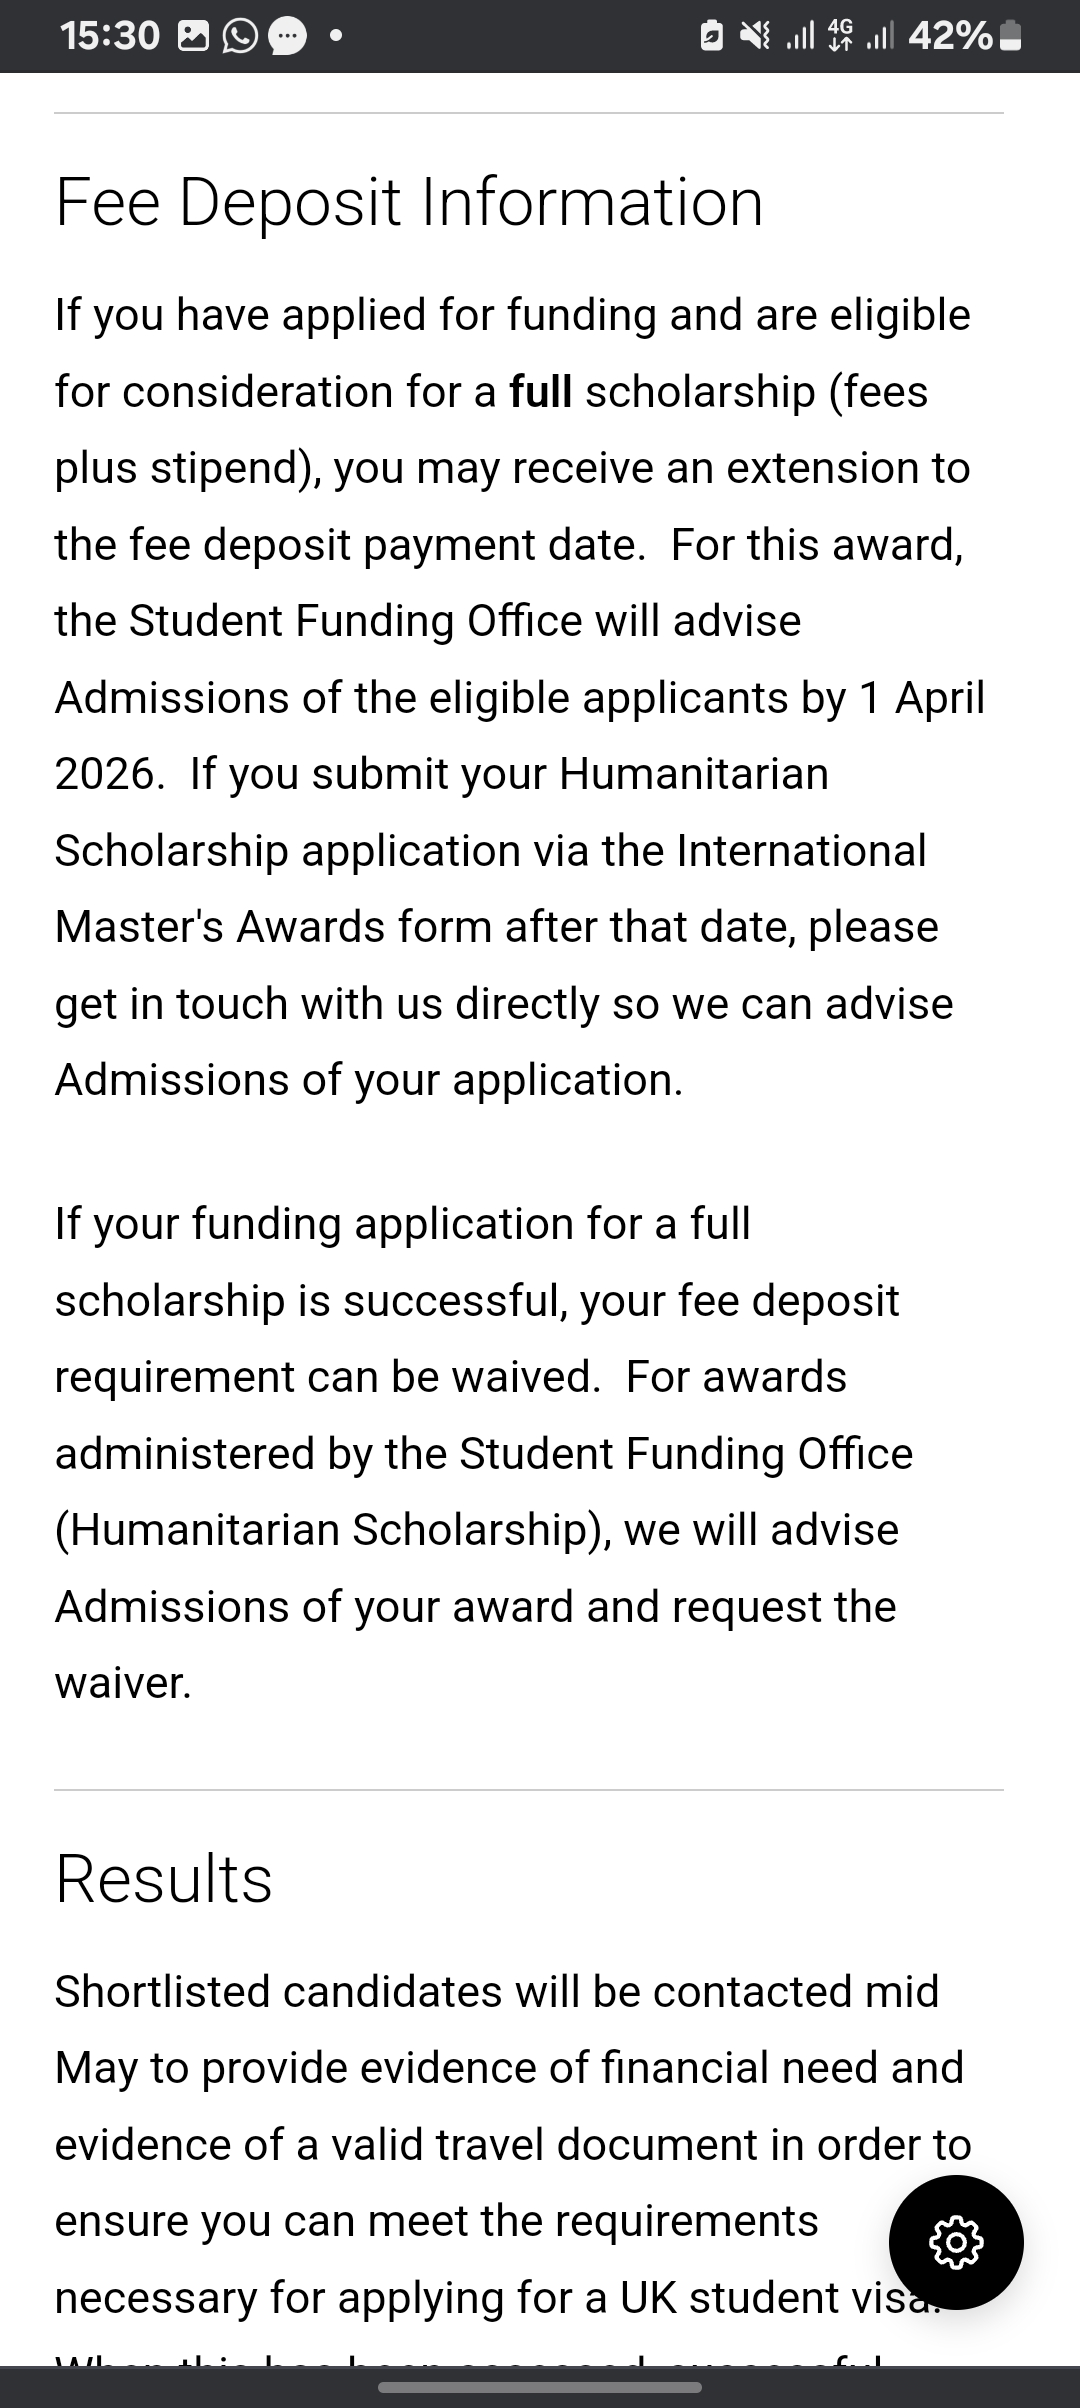Tap the gallery image notification icon
Image resolution: width=1080 pixels, height=2408 pixels.
pos(192,37)
